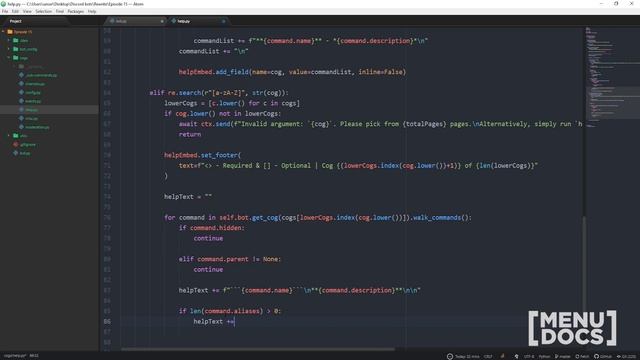Open events.py from the tree
The height and width of the screenshot is (360, 640).
[33, 101]
